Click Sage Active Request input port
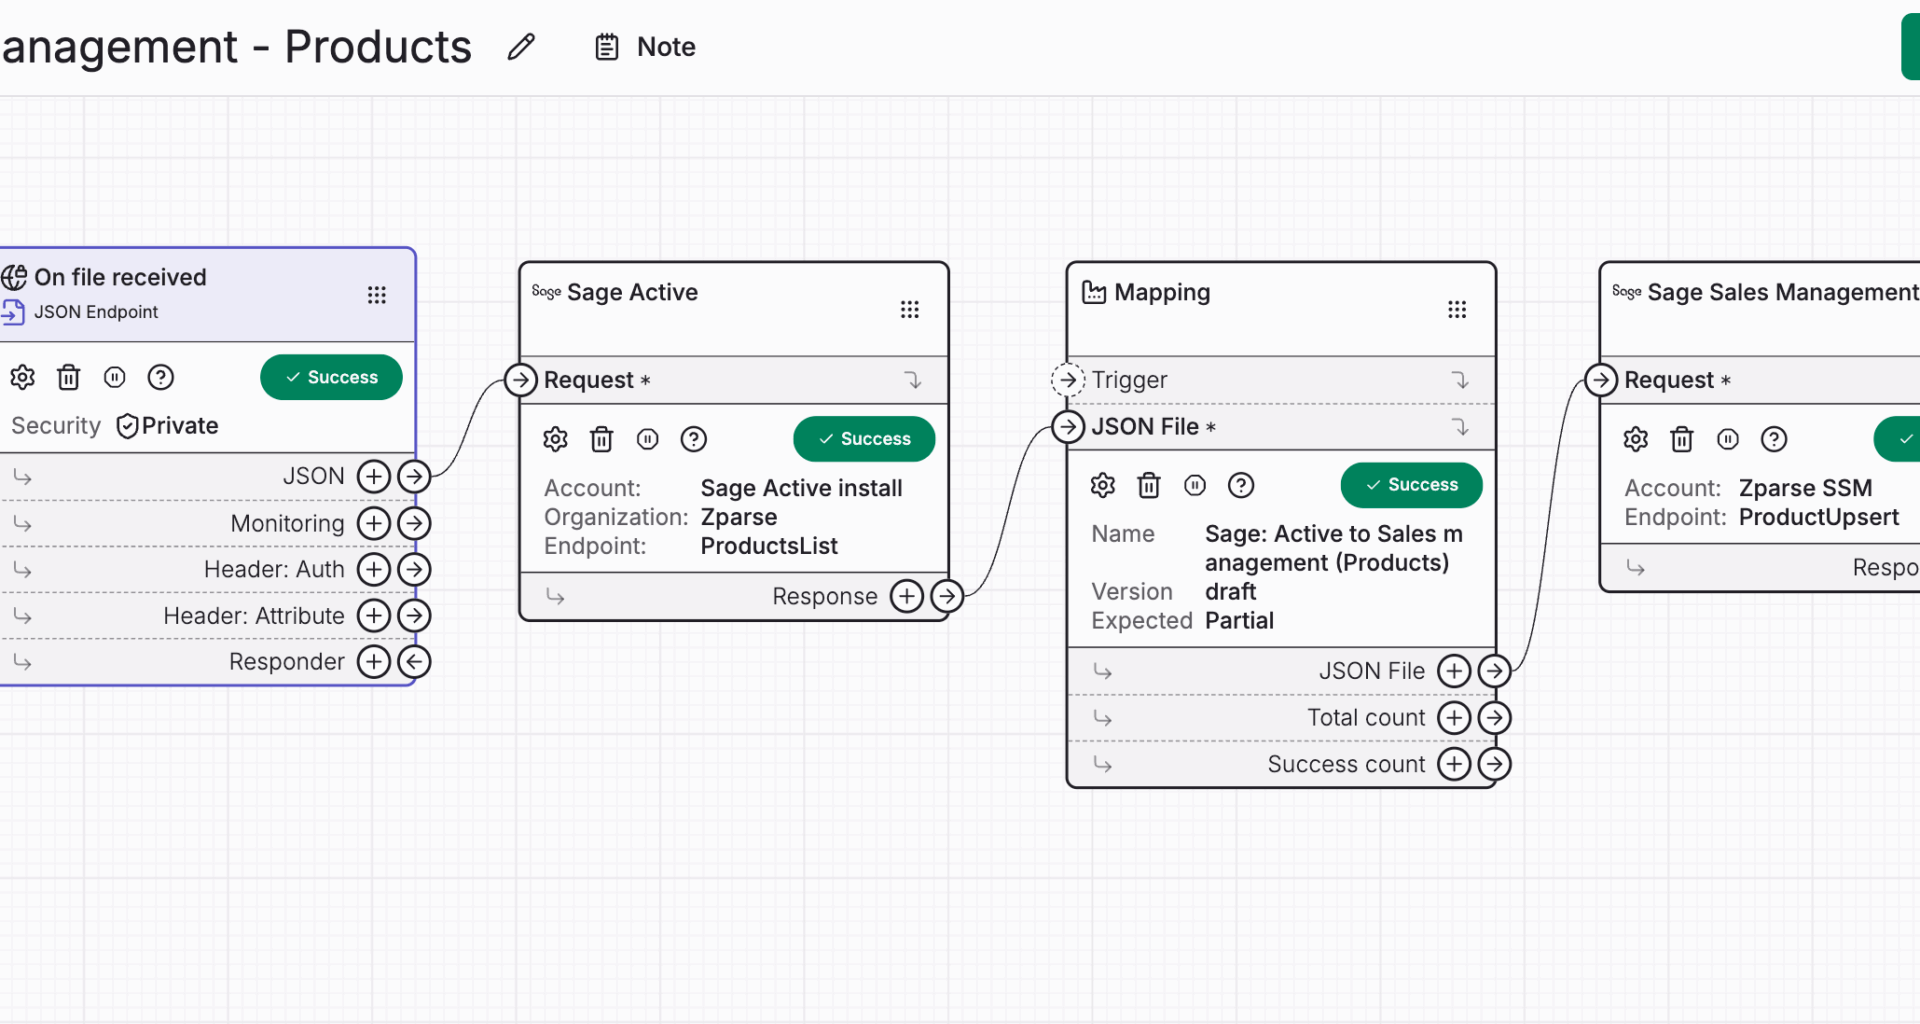1920x1024 pixels. coord(521,380)
